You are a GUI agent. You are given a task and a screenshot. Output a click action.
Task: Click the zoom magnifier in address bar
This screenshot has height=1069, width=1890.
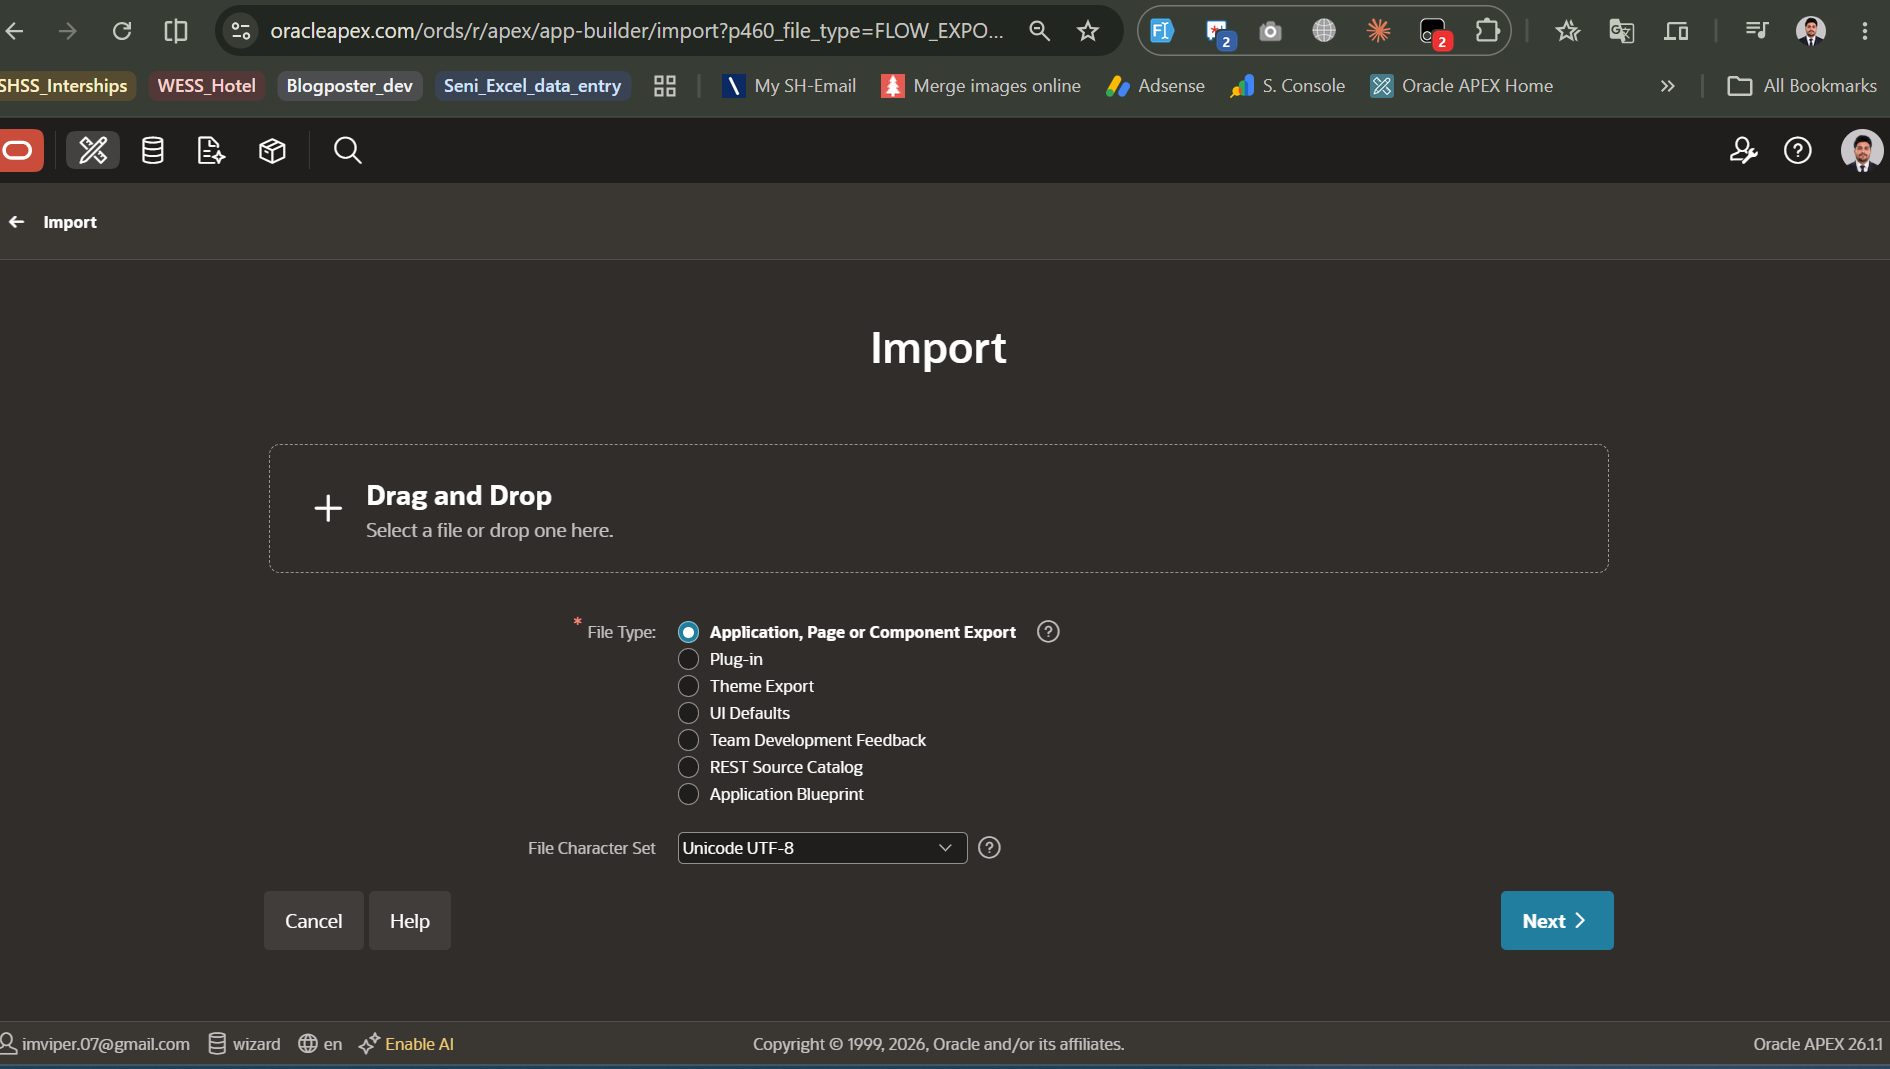(x=1039, y=31)
